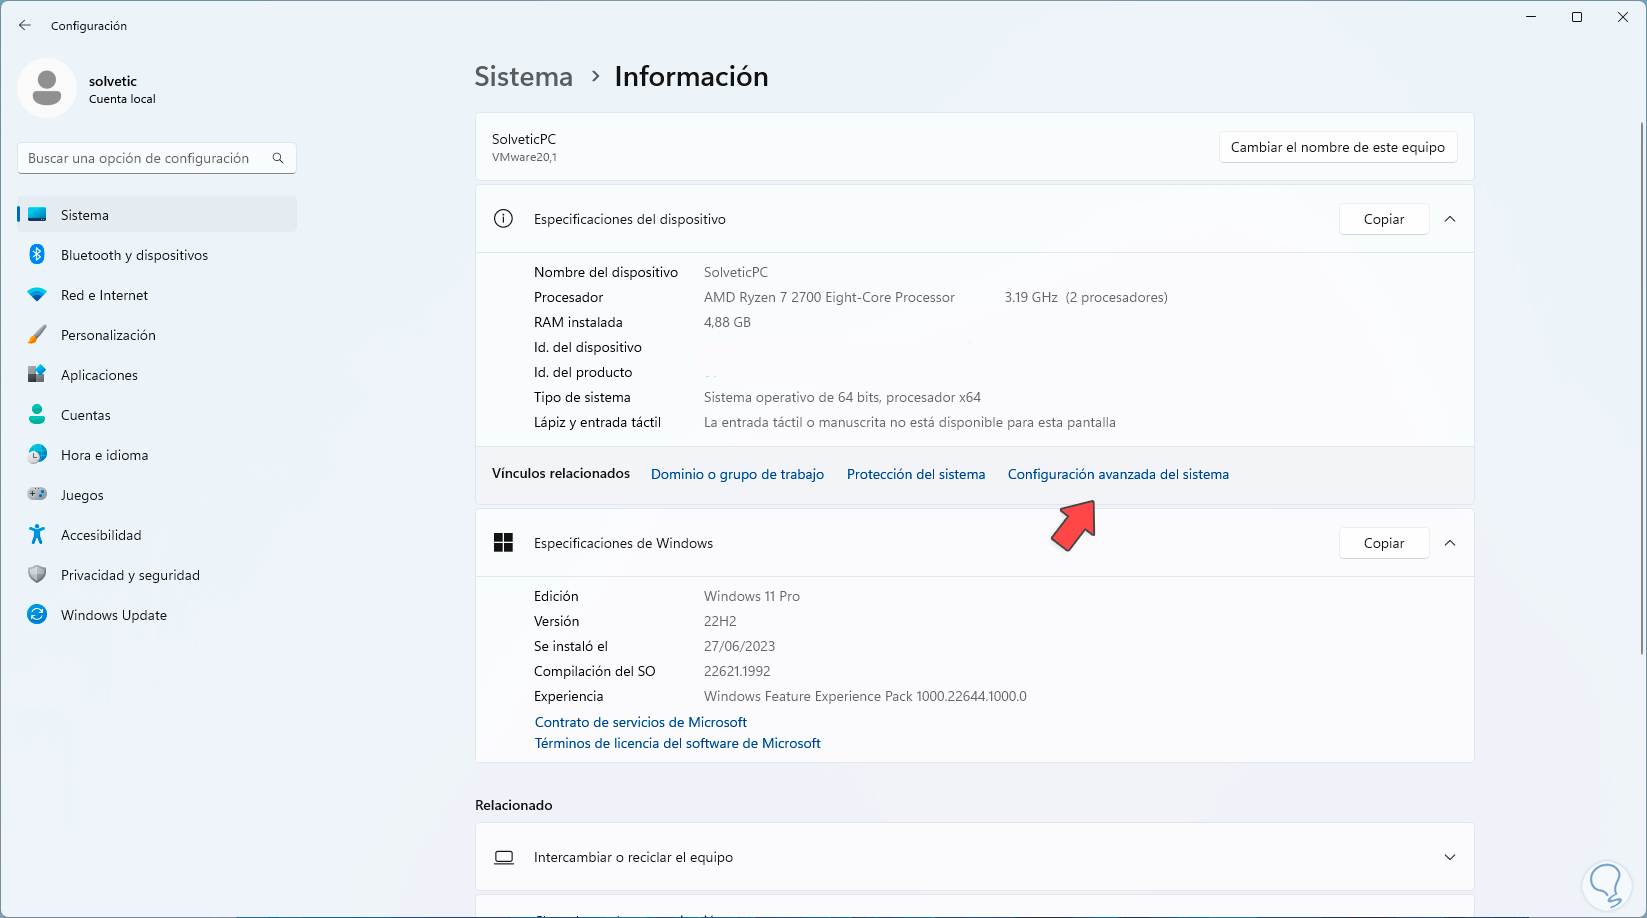Click the Windows 11 Pro edition value
Viewport: 1647px width, 918px height.
pyautogui.click(x=752, y=596)
